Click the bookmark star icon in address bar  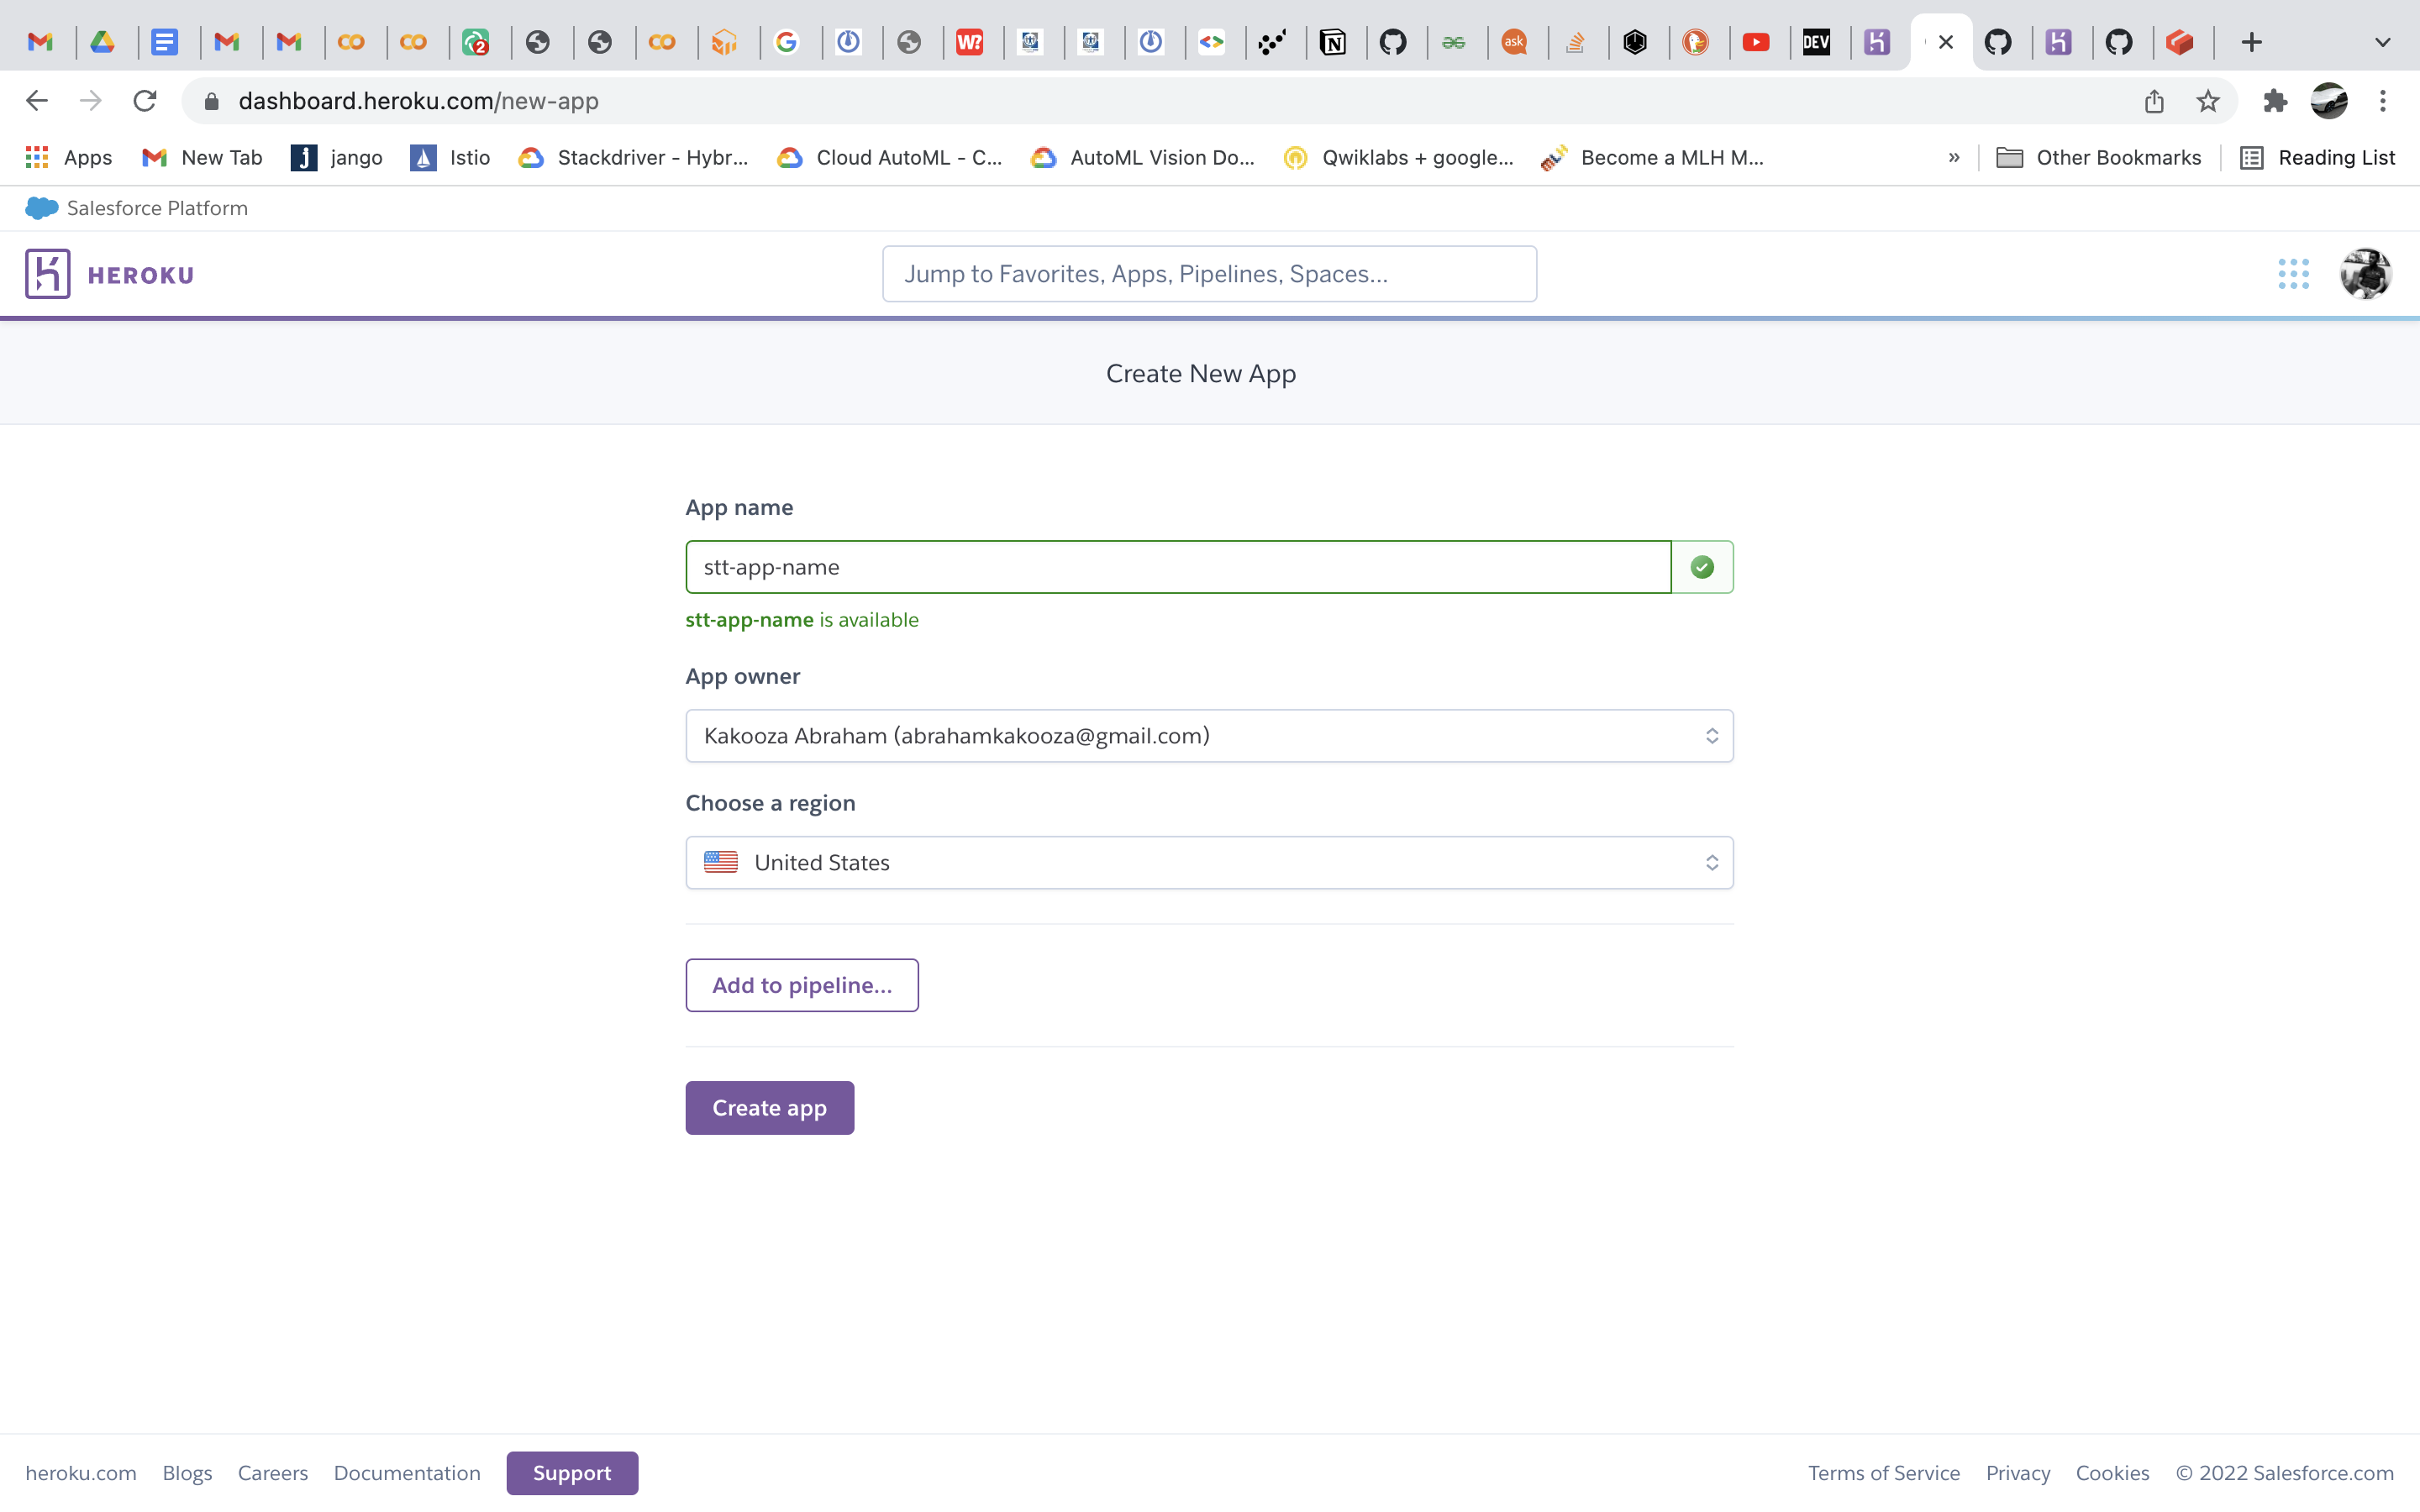tap(2207, 99)
